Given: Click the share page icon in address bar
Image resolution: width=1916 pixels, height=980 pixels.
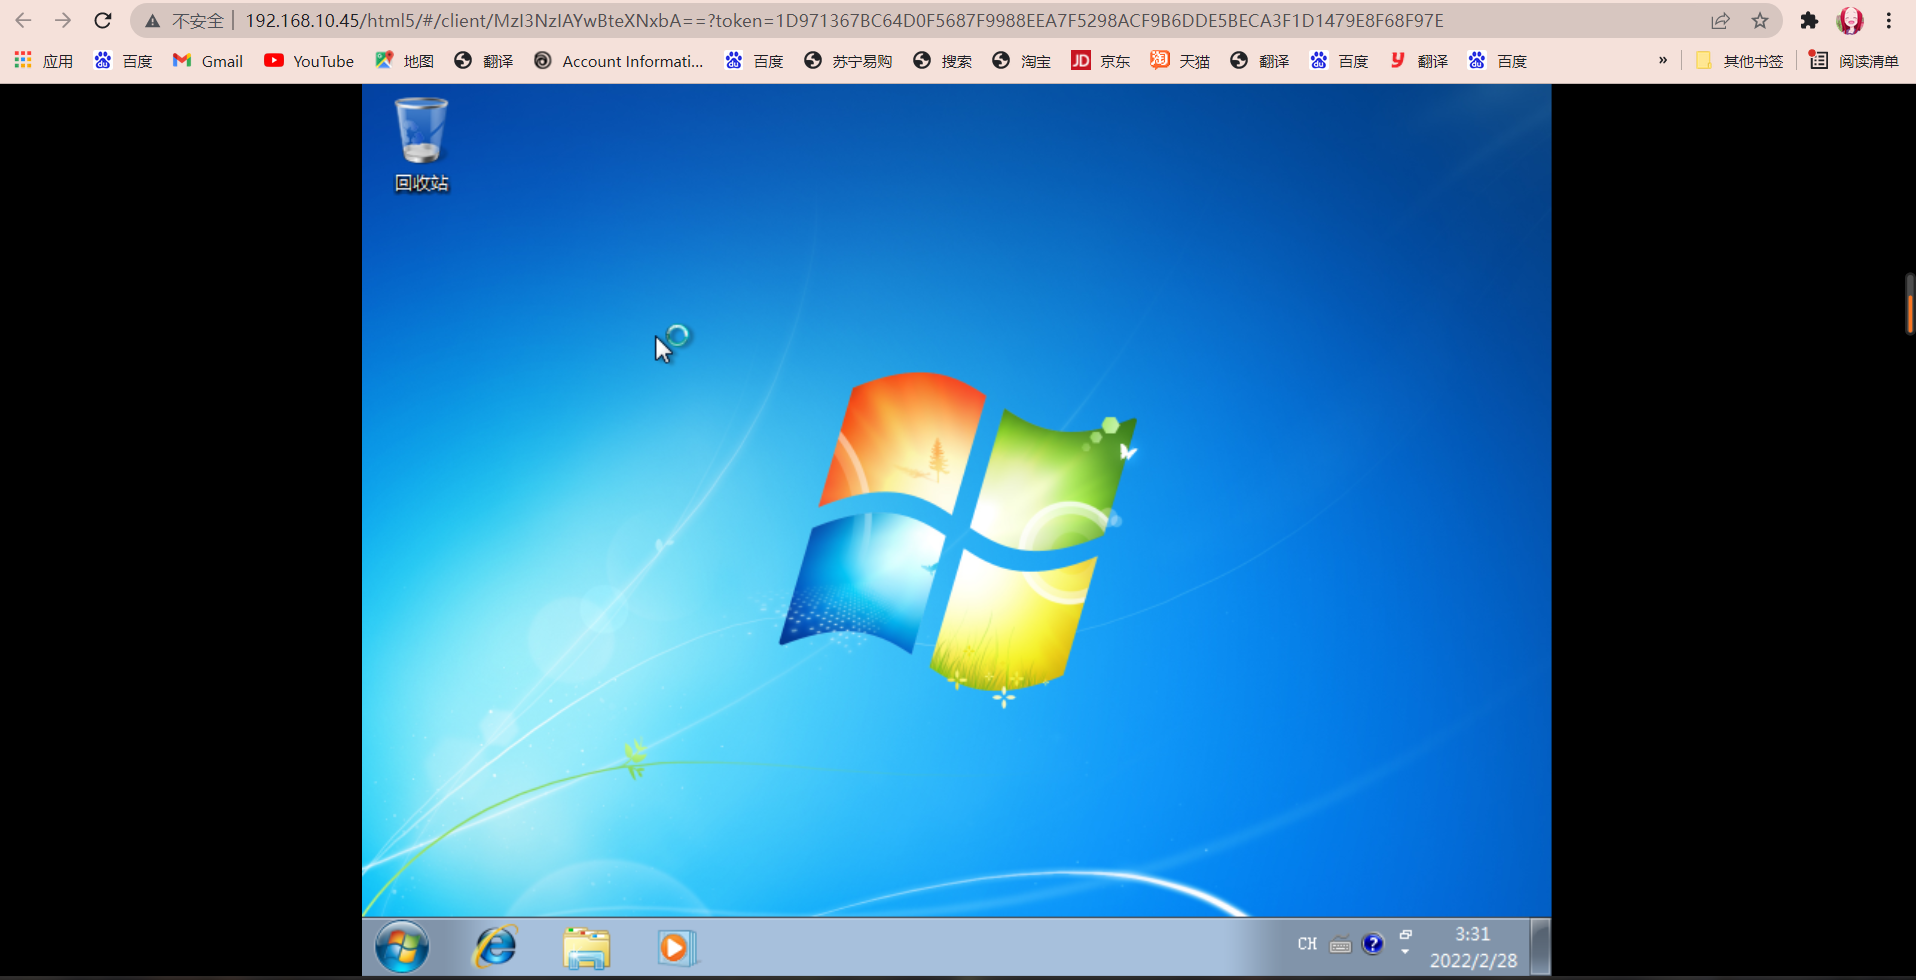Looking at the screenshot, I should tap(1720, 21).
